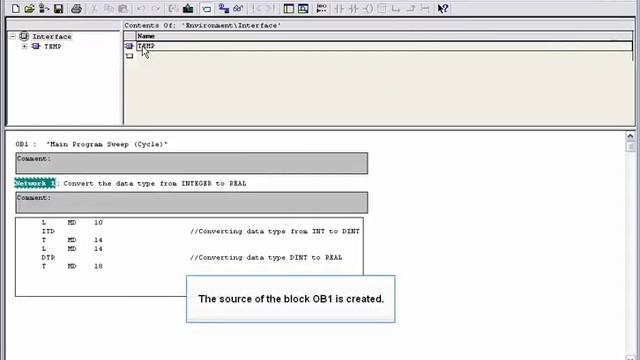Click the Copy toolbar icon
Image resolution: width=640 pixels, height=360 pixels.
(x=108, y=9)
